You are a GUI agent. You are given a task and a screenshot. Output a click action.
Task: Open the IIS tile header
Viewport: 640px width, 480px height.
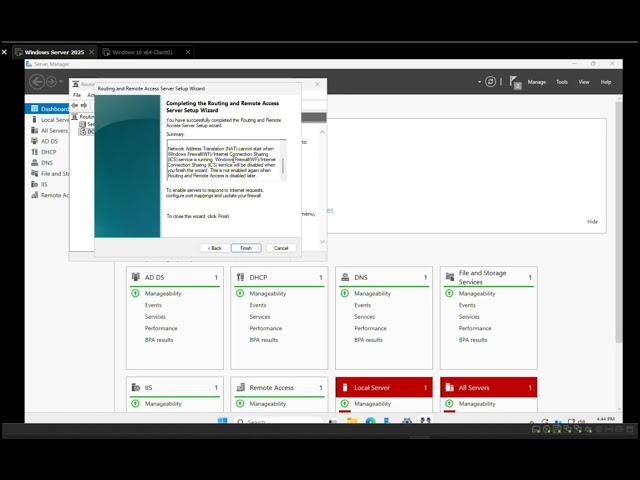175,387
